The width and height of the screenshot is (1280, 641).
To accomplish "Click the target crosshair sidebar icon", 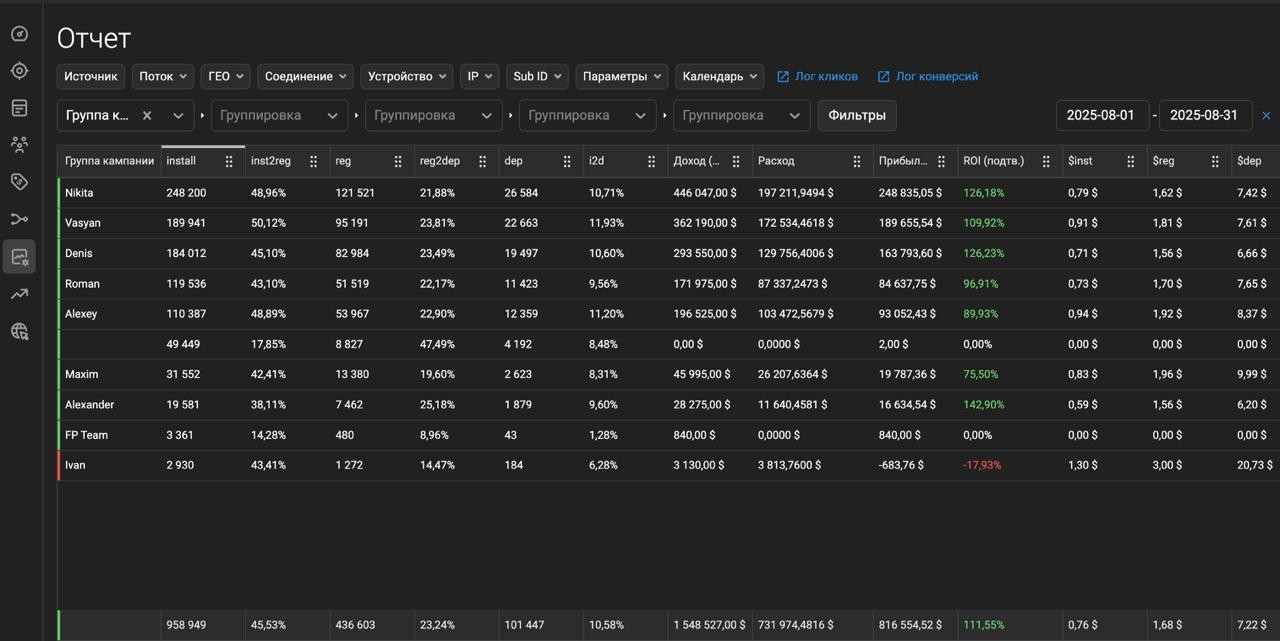I will click(x=19, y=71).
